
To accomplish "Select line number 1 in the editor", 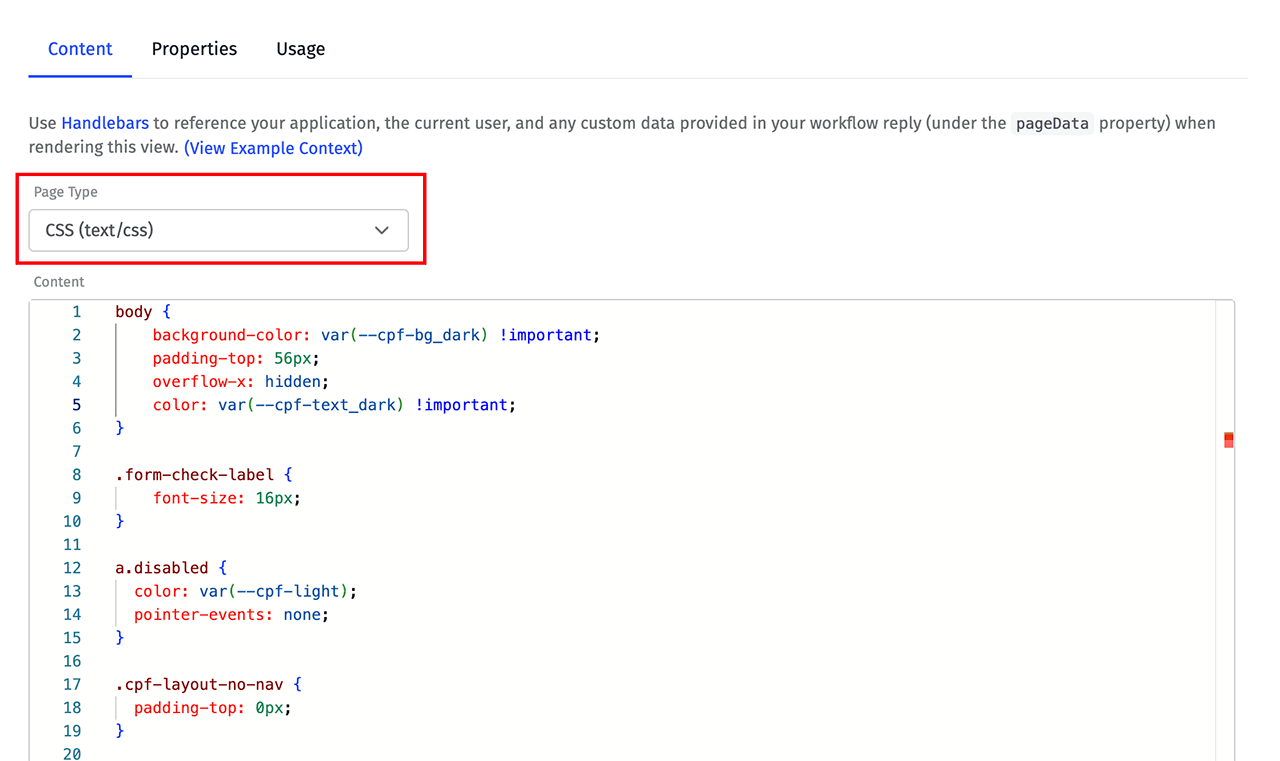I will [76, 311].
